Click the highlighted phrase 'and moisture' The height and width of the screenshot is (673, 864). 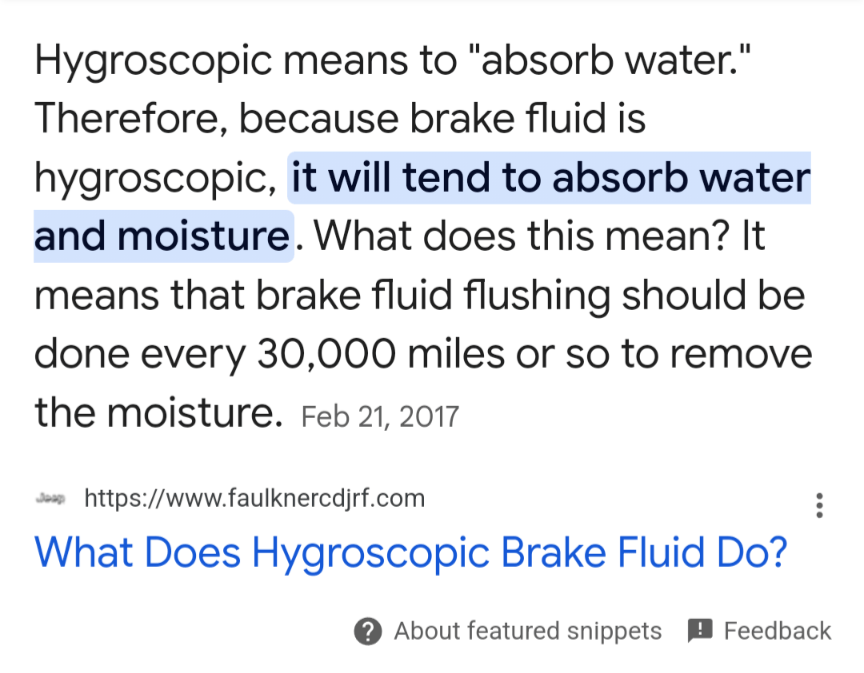[x=162, y=236]
